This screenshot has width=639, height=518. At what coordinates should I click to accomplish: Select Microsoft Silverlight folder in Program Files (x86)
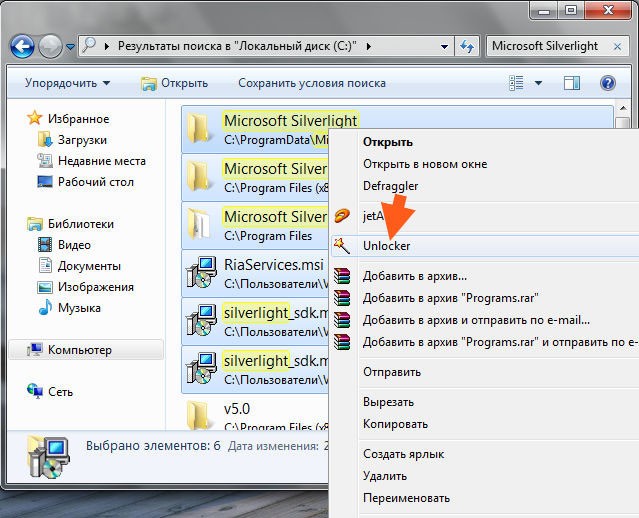pos(255,178)
